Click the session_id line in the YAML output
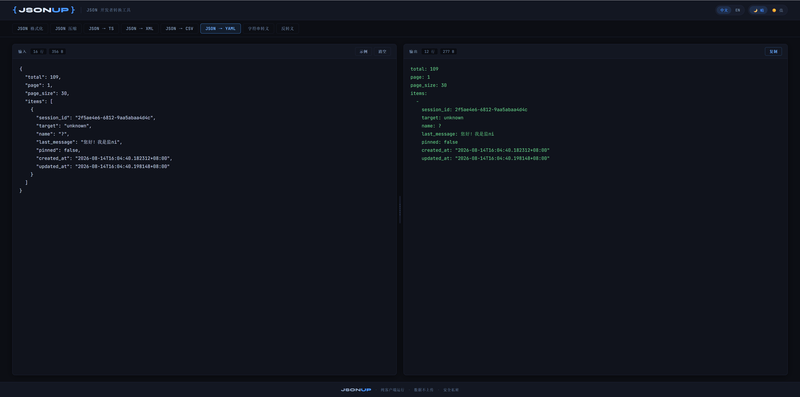 474,110
